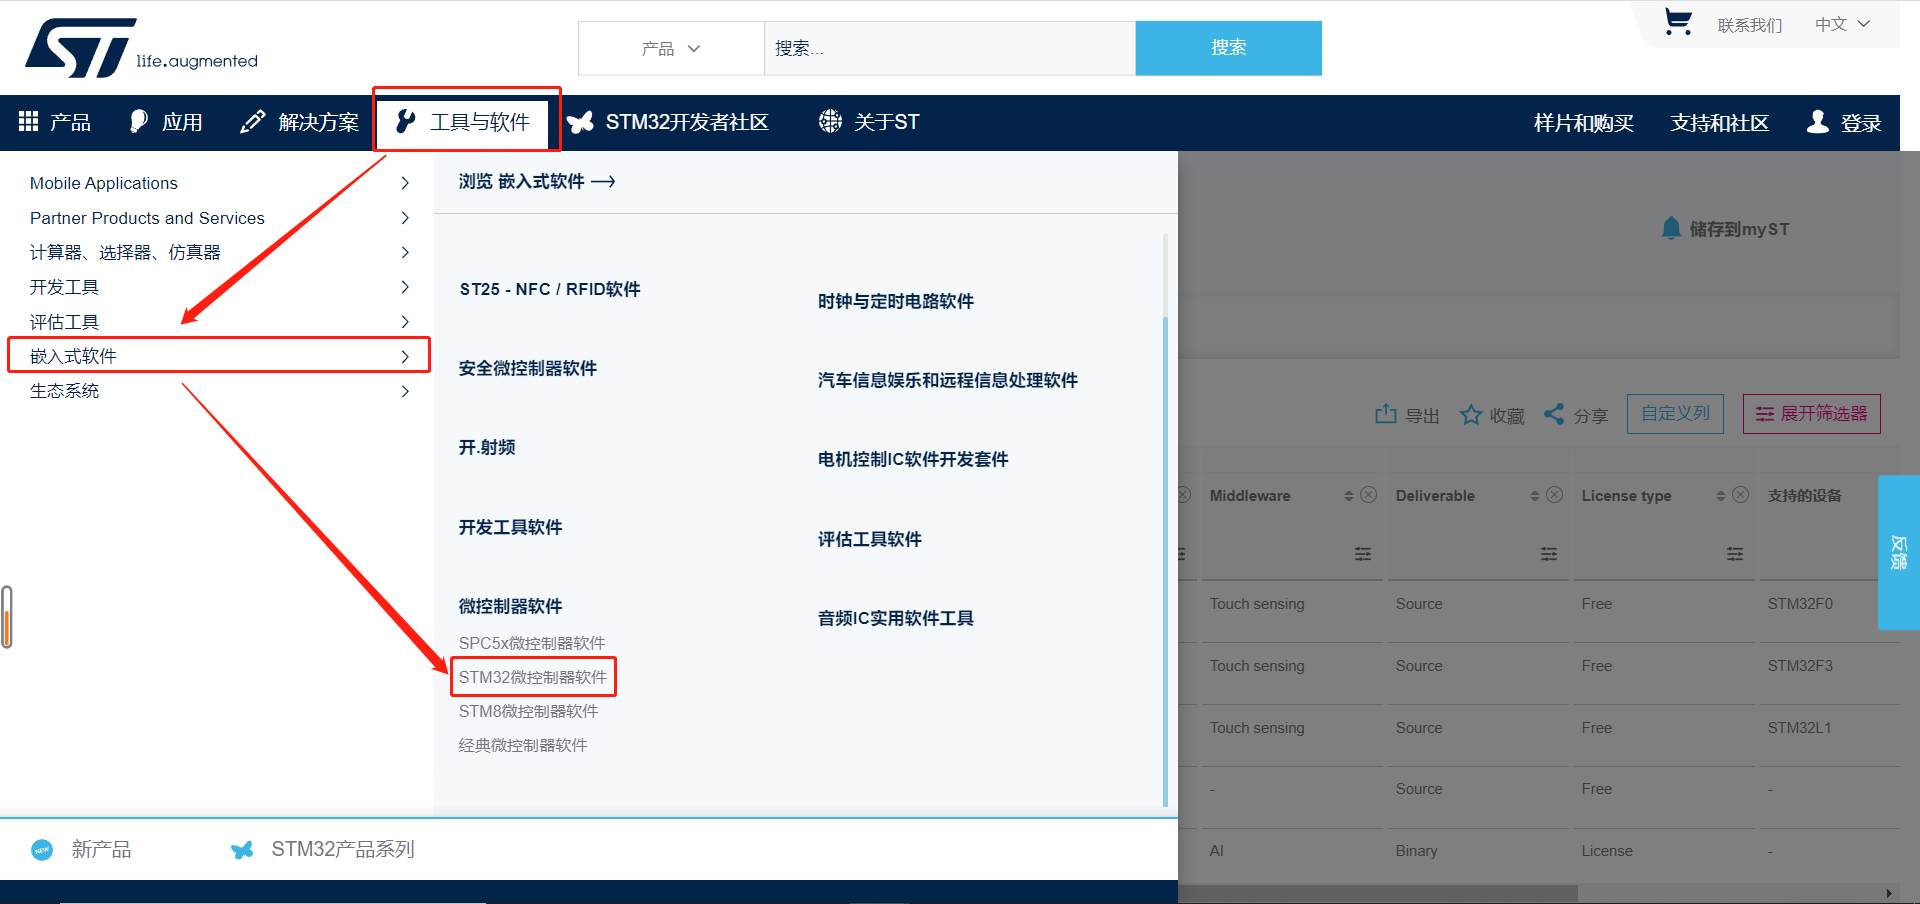Select 音频IC实用软件工具 category
This screenshot has height=904, width=1920.
896,618
